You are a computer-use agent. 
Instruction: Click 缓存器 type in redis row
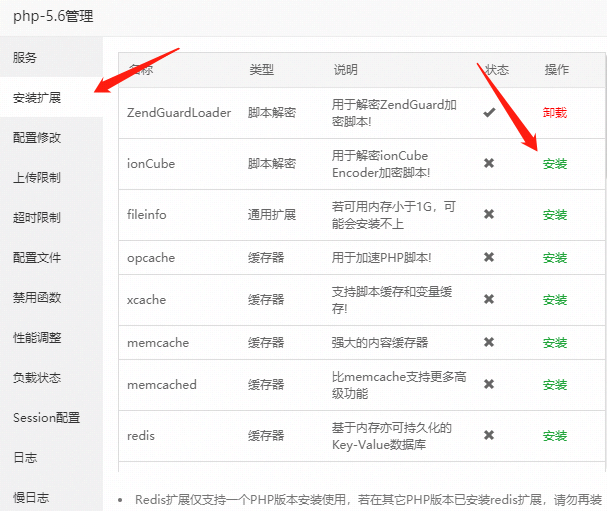(x=266, y=436)
